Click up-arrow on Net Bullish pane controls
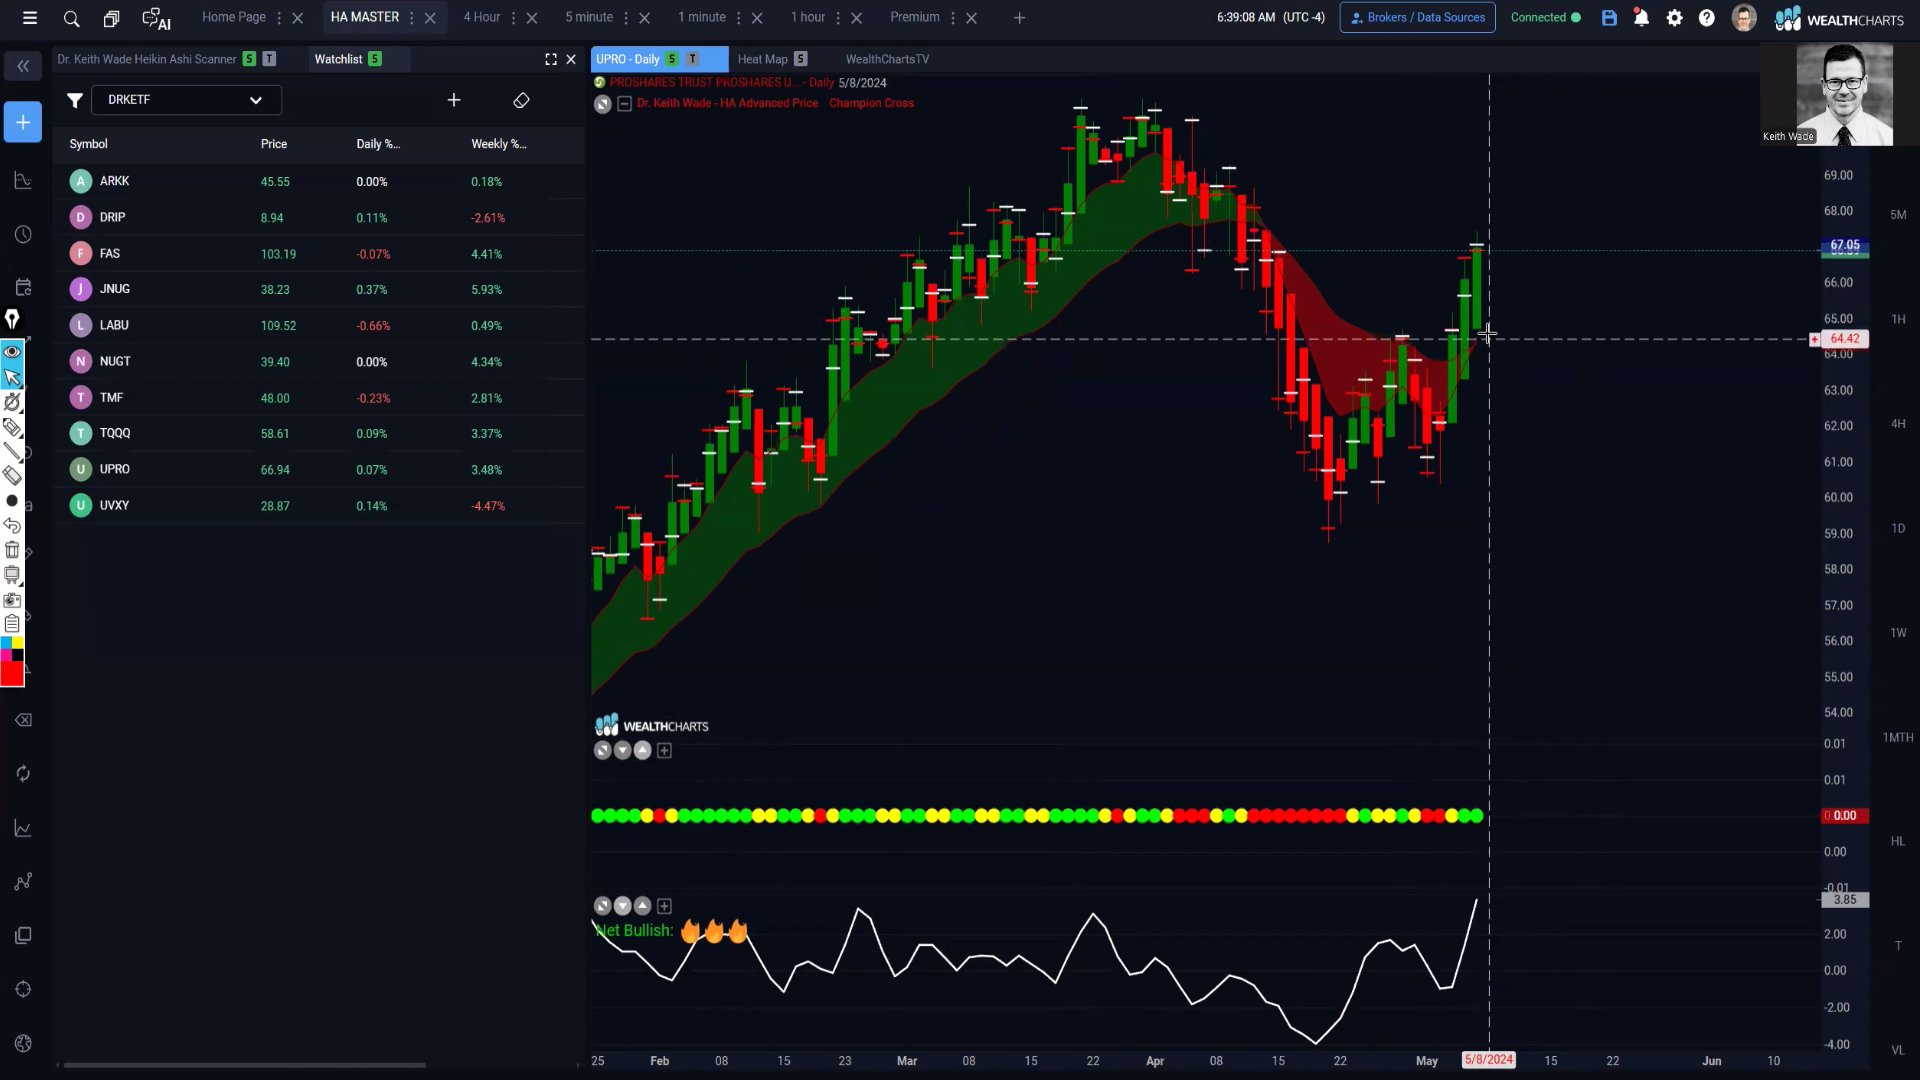The height and width of the screenshot is (1080, 1920). 643,906
